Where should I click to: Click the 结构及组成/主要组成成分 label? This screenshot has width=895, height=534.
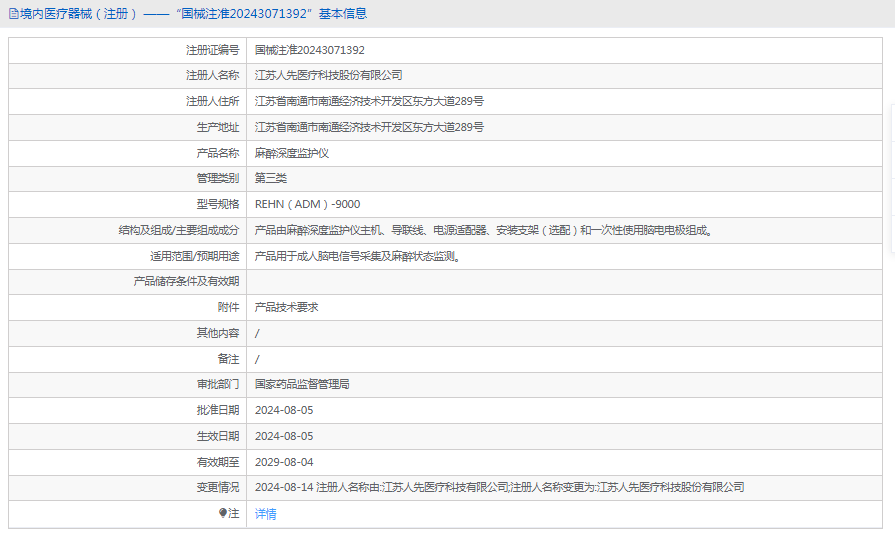pyautogui.click(x=179, y=230)
